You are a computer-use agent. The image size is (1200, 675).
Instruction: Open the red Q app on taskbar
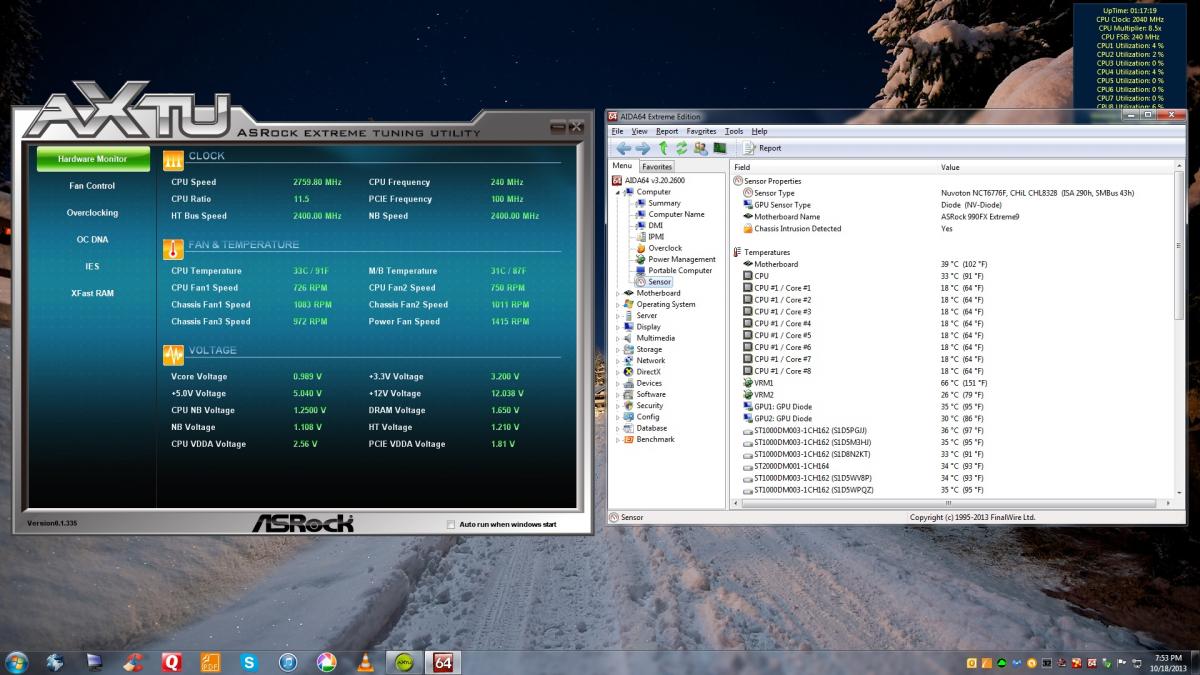coord(171,661)
